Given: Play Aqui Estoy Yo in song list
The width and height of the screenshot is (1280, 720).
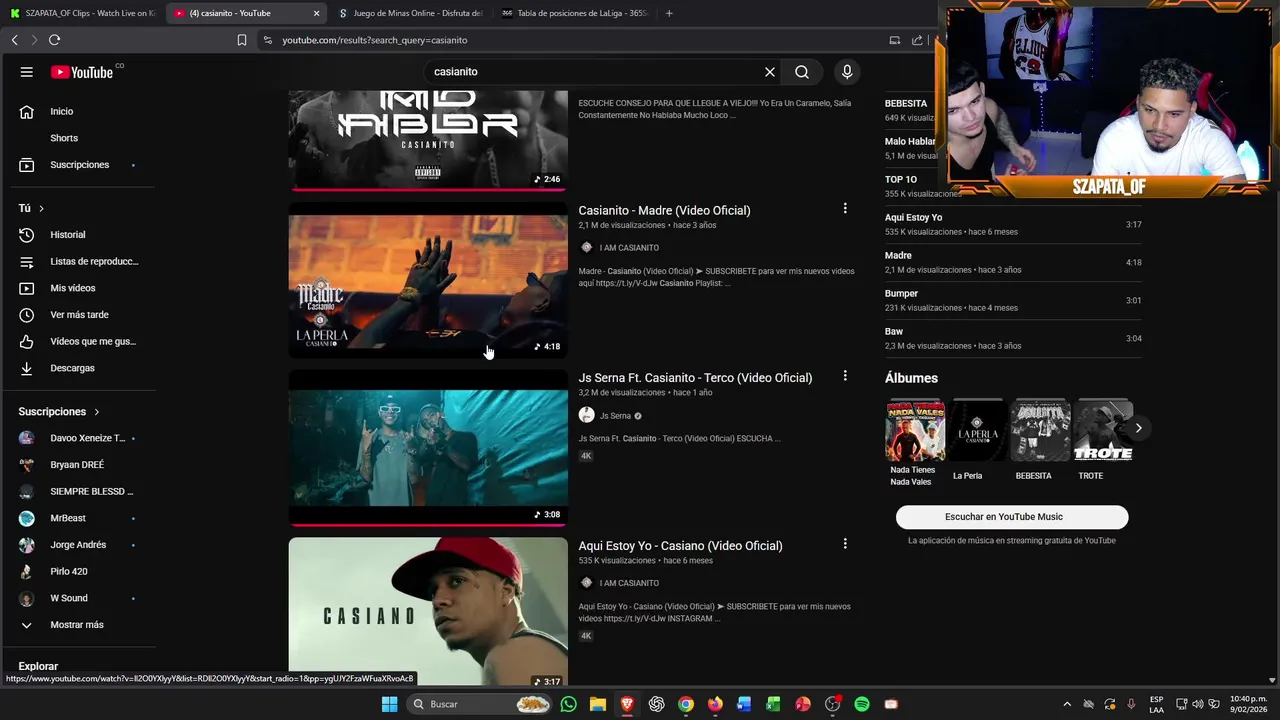Looking at the screenshot, I should tap(1013, 224).
